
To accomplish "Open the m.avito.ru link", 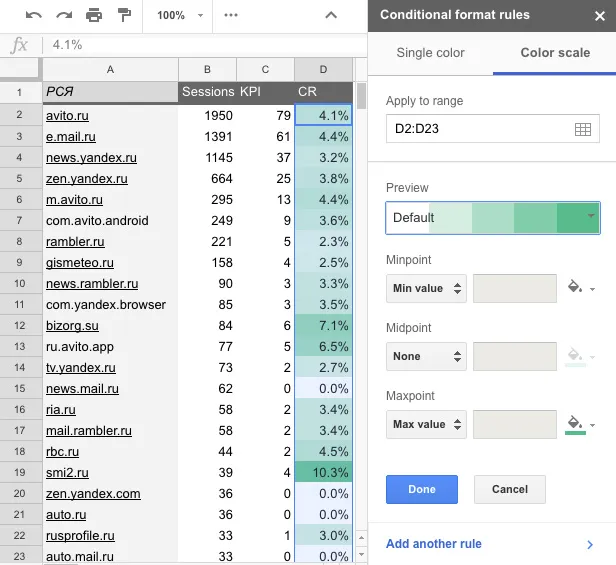I will pyautogui.click(x=74, y=200).
